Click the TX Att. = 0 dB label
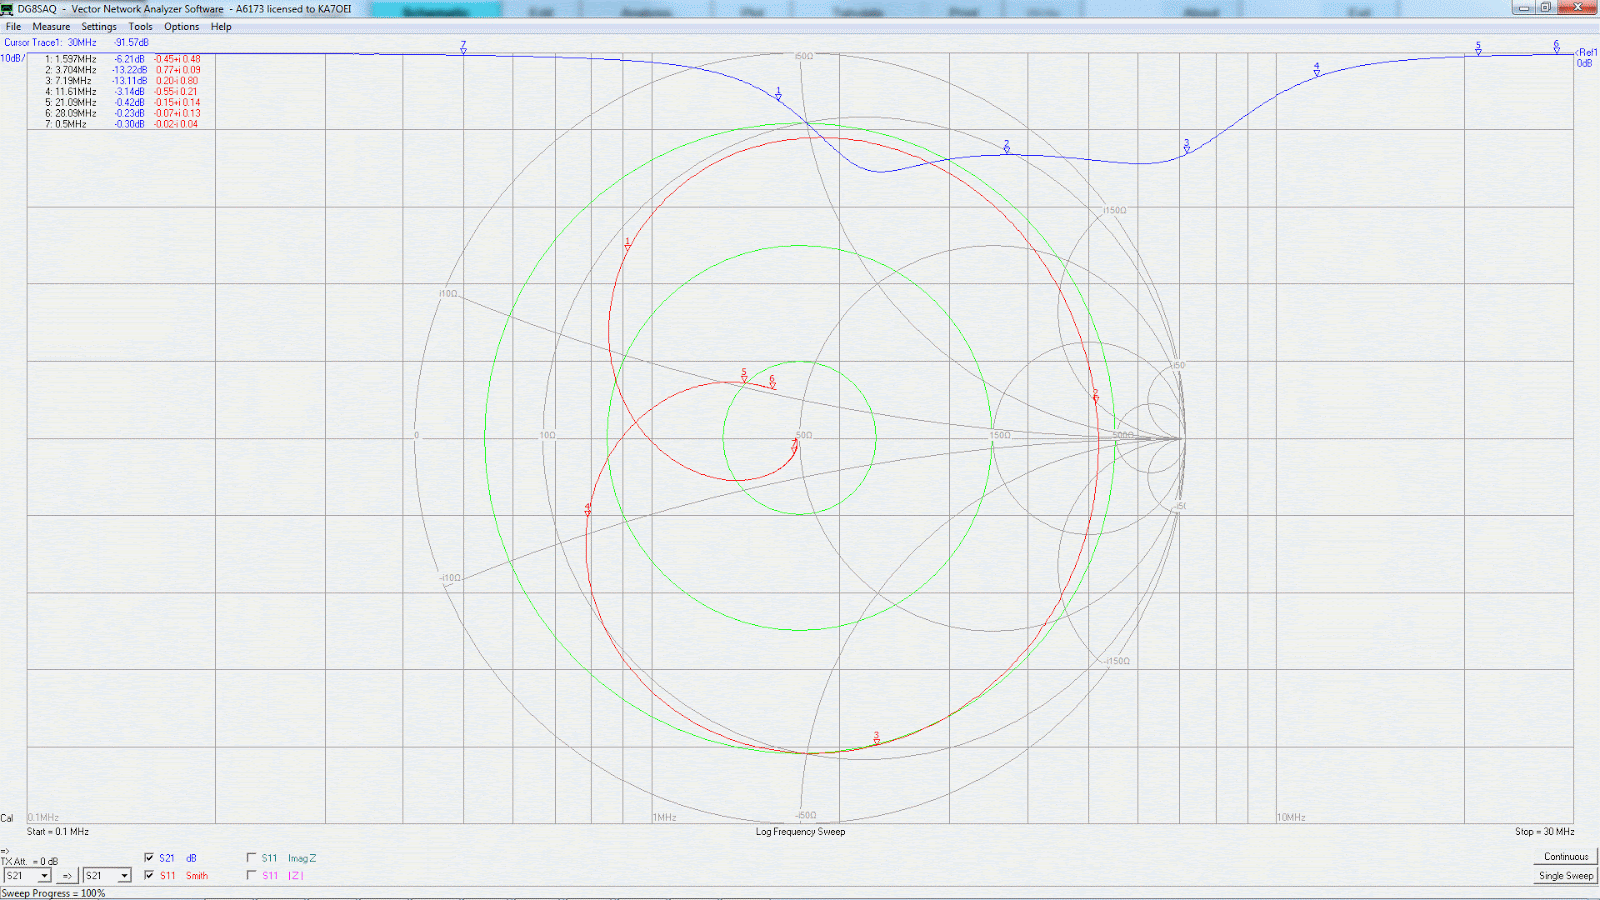Screen dimensions: 1600x900 (29, 862)
